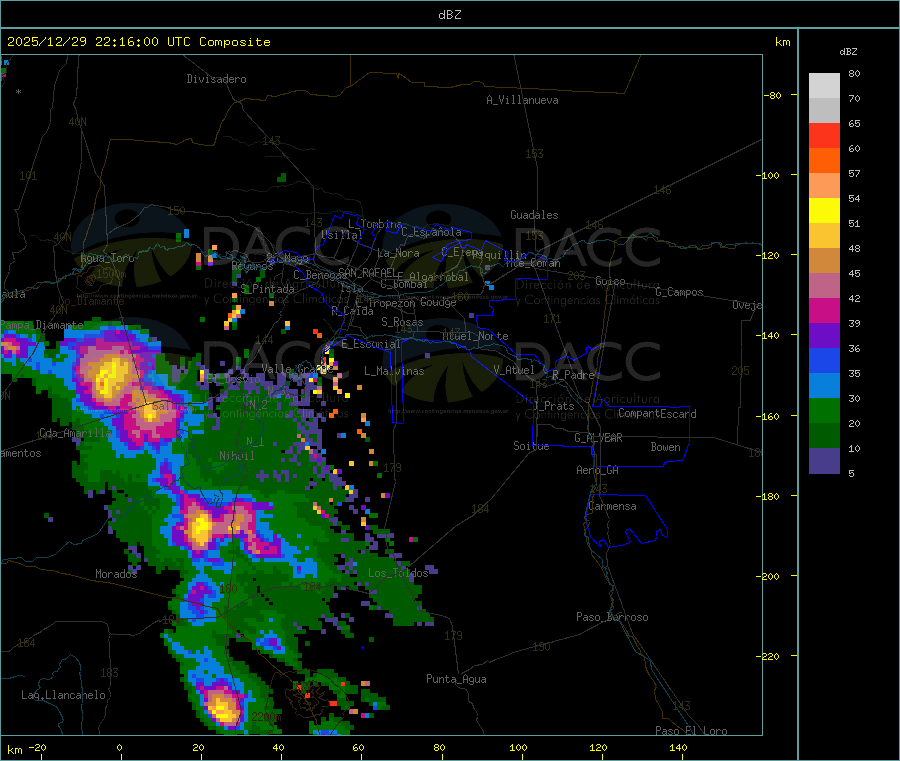Select the white 80 dBZ color swatch
The height and width of the screenshot is (761, 900).
tap(824, 86)
